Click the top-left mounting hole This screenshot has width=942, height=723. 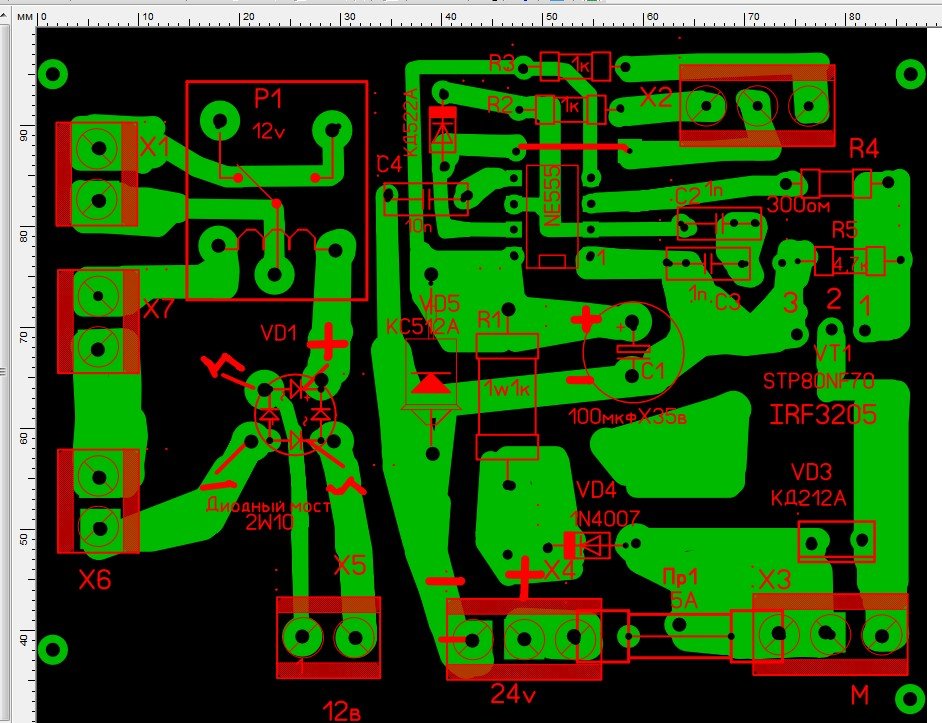[53, 72]
